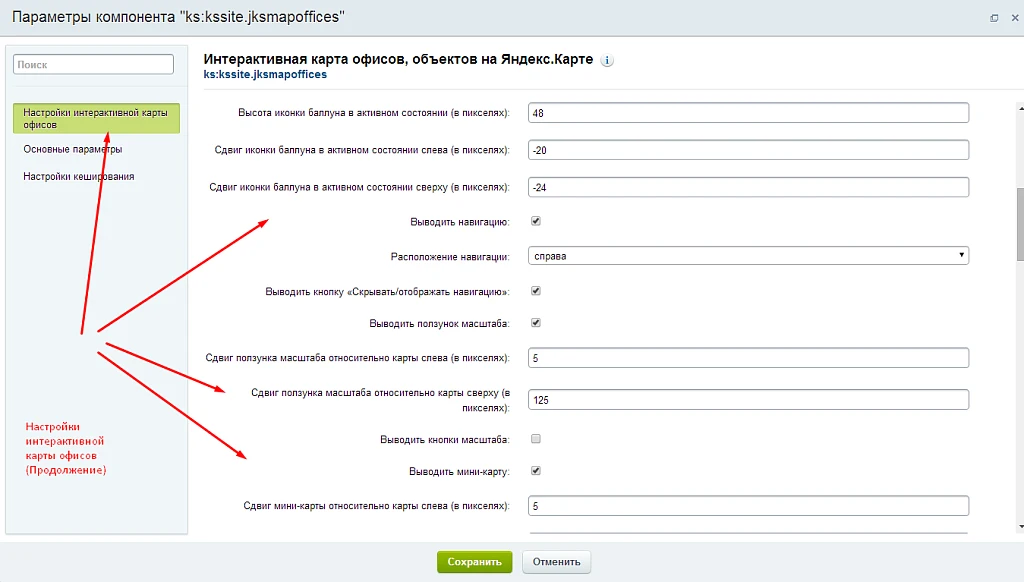
Task: Click the vertical scrollbar thumb
Action: click(x=1020, y=225)
